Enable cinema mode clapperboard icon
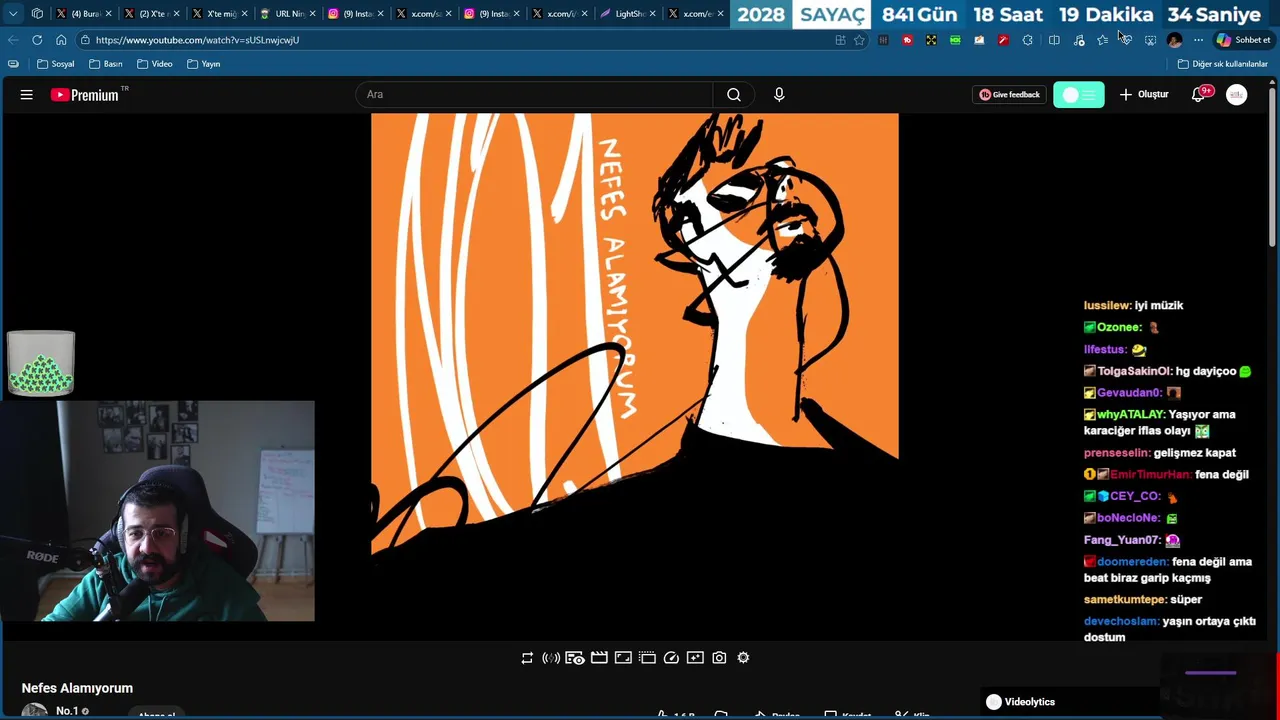1280x720 pixels. click(599, 658)
